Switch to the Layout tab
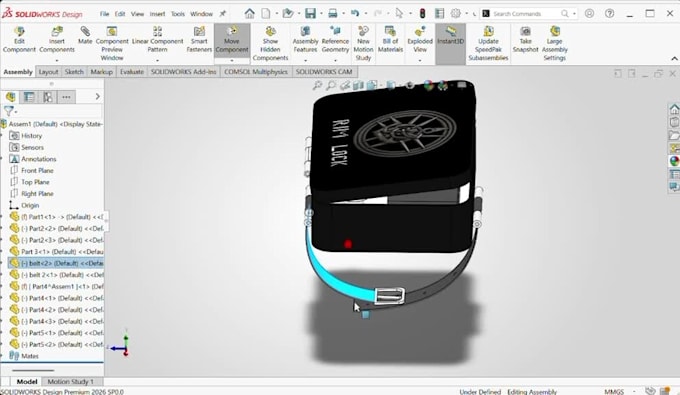The width and height of the screenshot is (680, 395). coord(48,72)
